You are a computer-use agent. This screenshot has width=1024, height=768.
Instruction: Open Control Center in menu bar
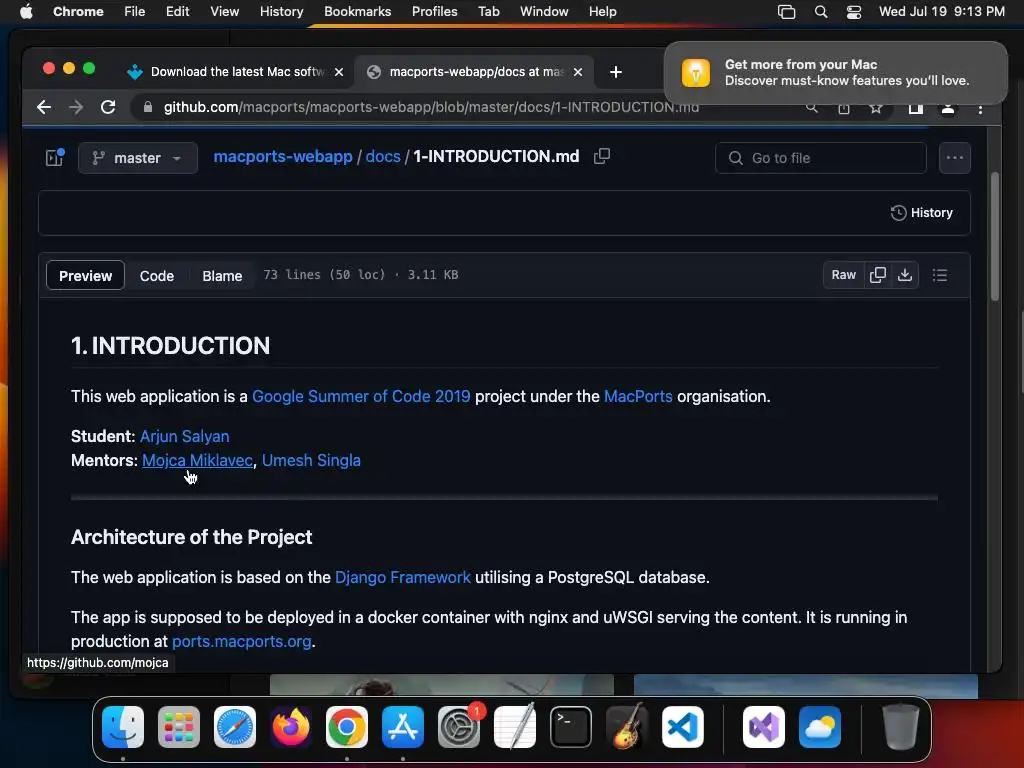pyautogui.click(x=854, y=12)
